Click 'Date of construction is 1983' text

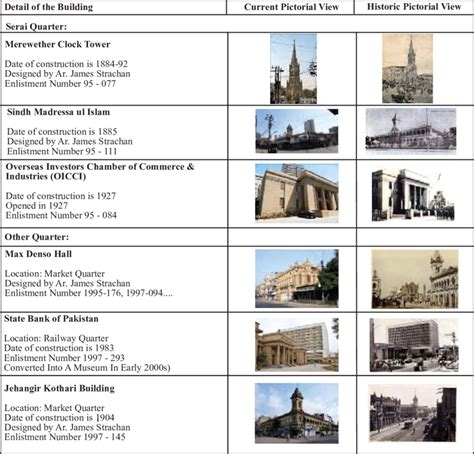(x=59, y=348)
